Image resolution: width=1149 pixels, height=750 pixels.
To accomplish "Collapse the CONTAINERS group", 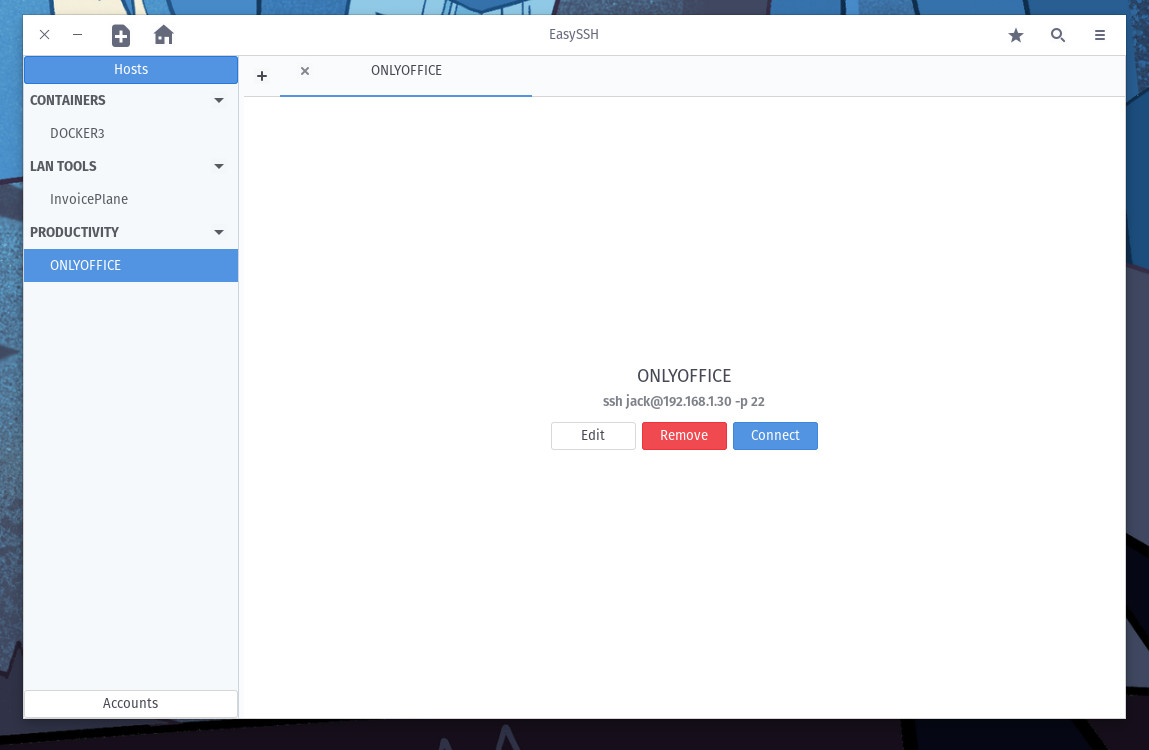I will [218, 100].
